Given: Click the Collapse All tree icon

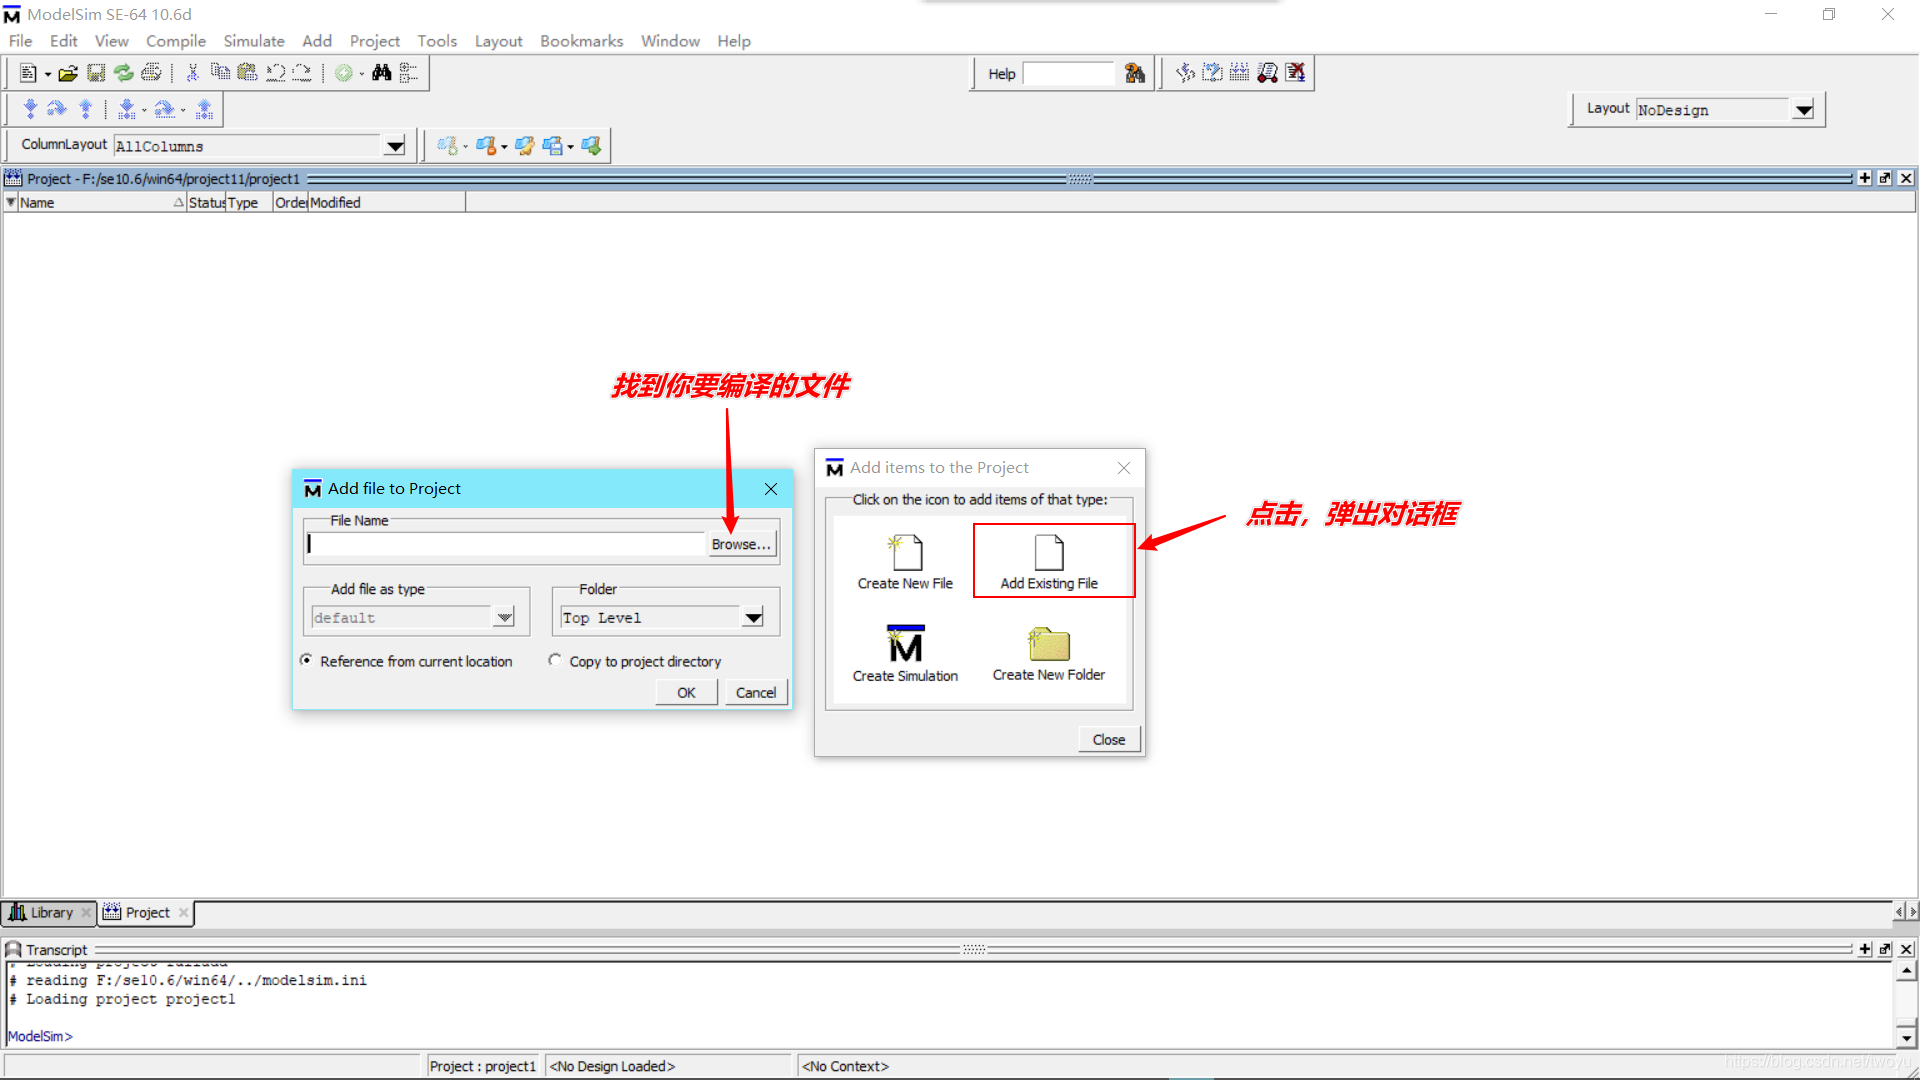Looking at the screenshot, I should [x=408, y=73].
